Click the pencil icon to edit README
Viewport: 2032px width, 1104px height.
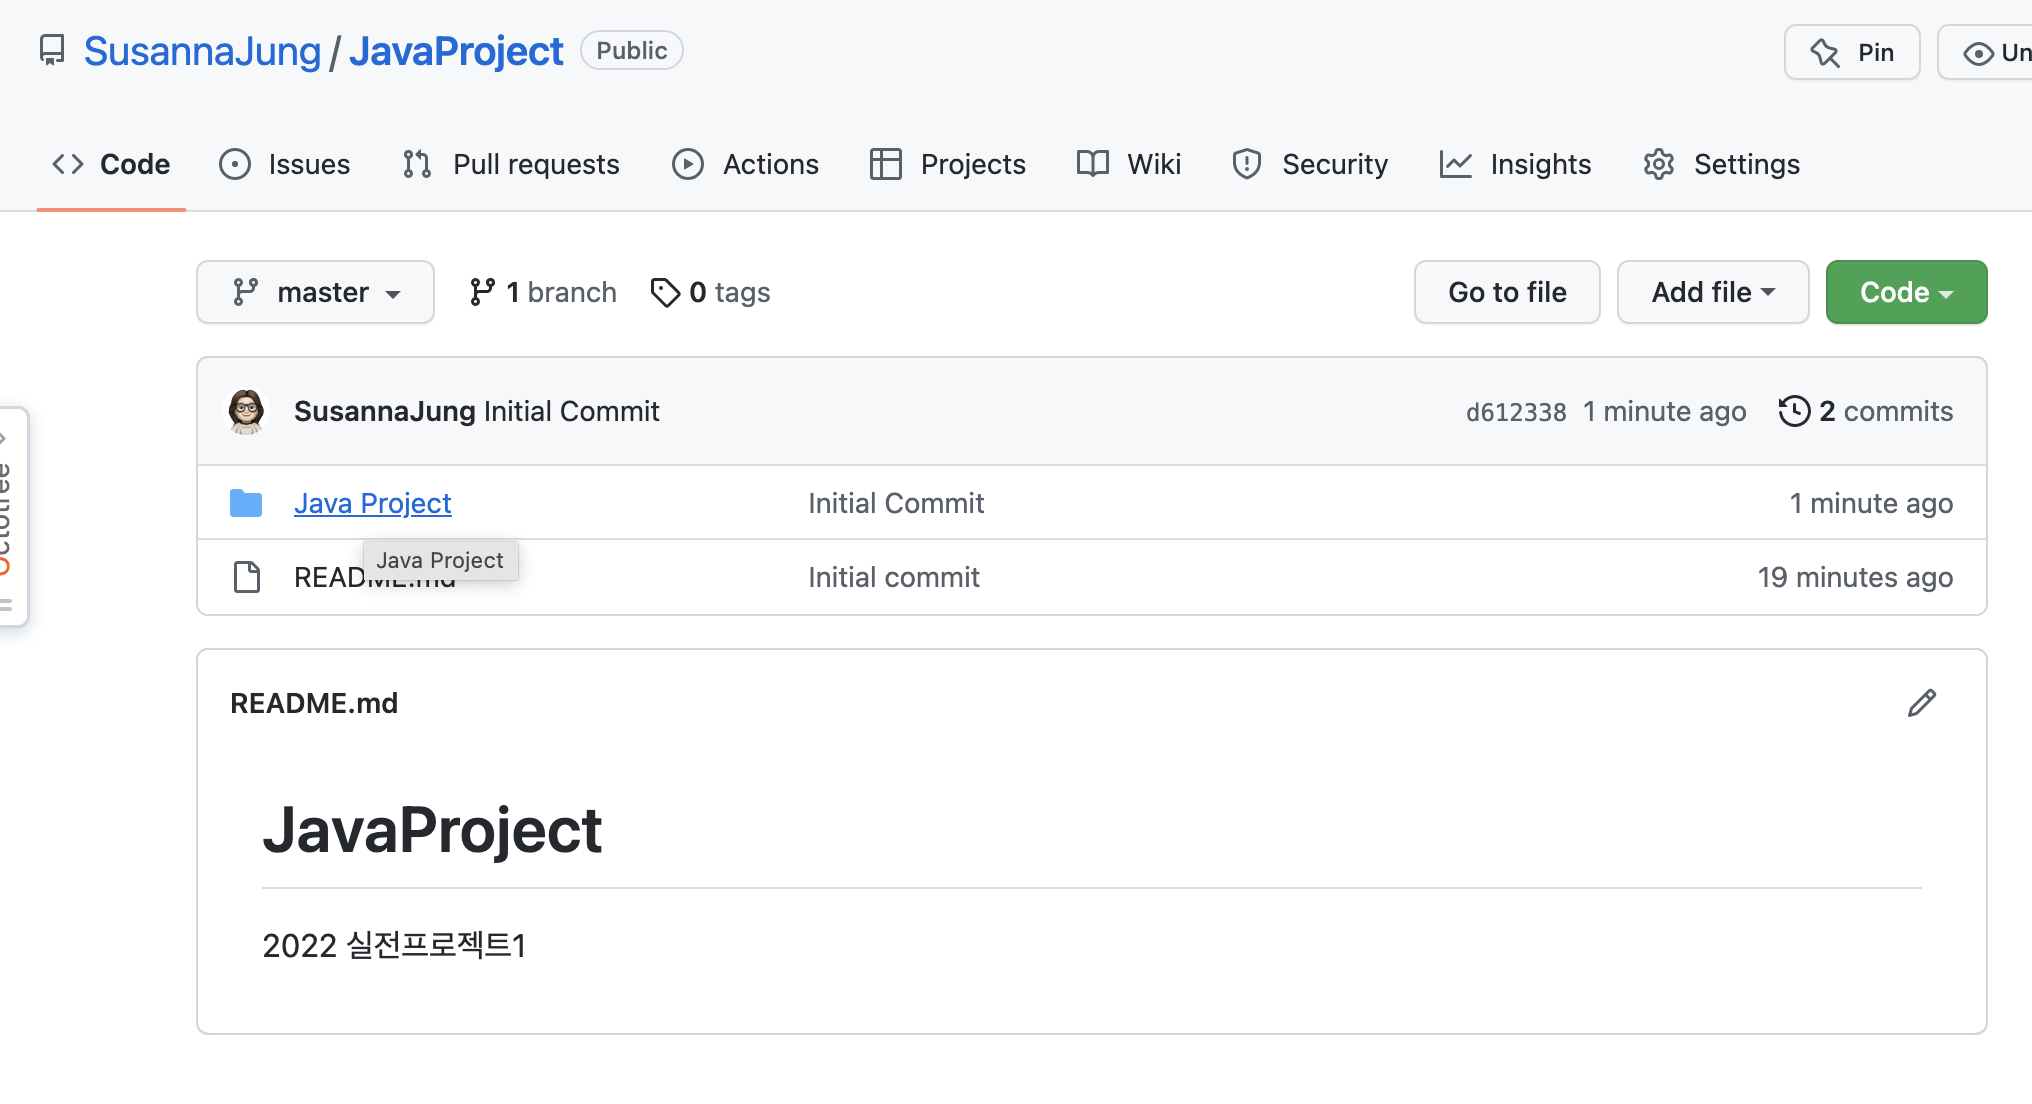pyautogui.click(x=1921, y=703)
